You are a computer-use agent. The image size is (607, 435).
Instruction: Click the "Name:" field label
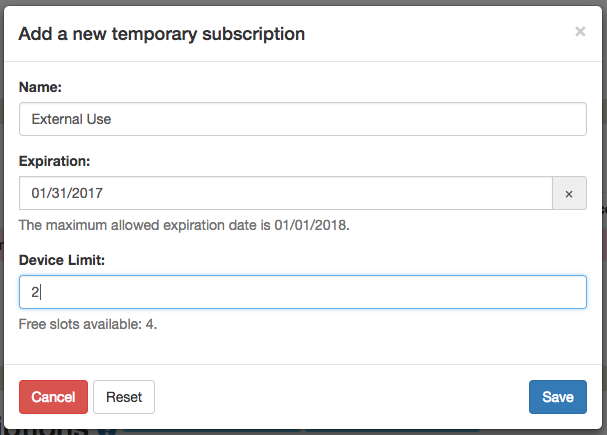40,87
